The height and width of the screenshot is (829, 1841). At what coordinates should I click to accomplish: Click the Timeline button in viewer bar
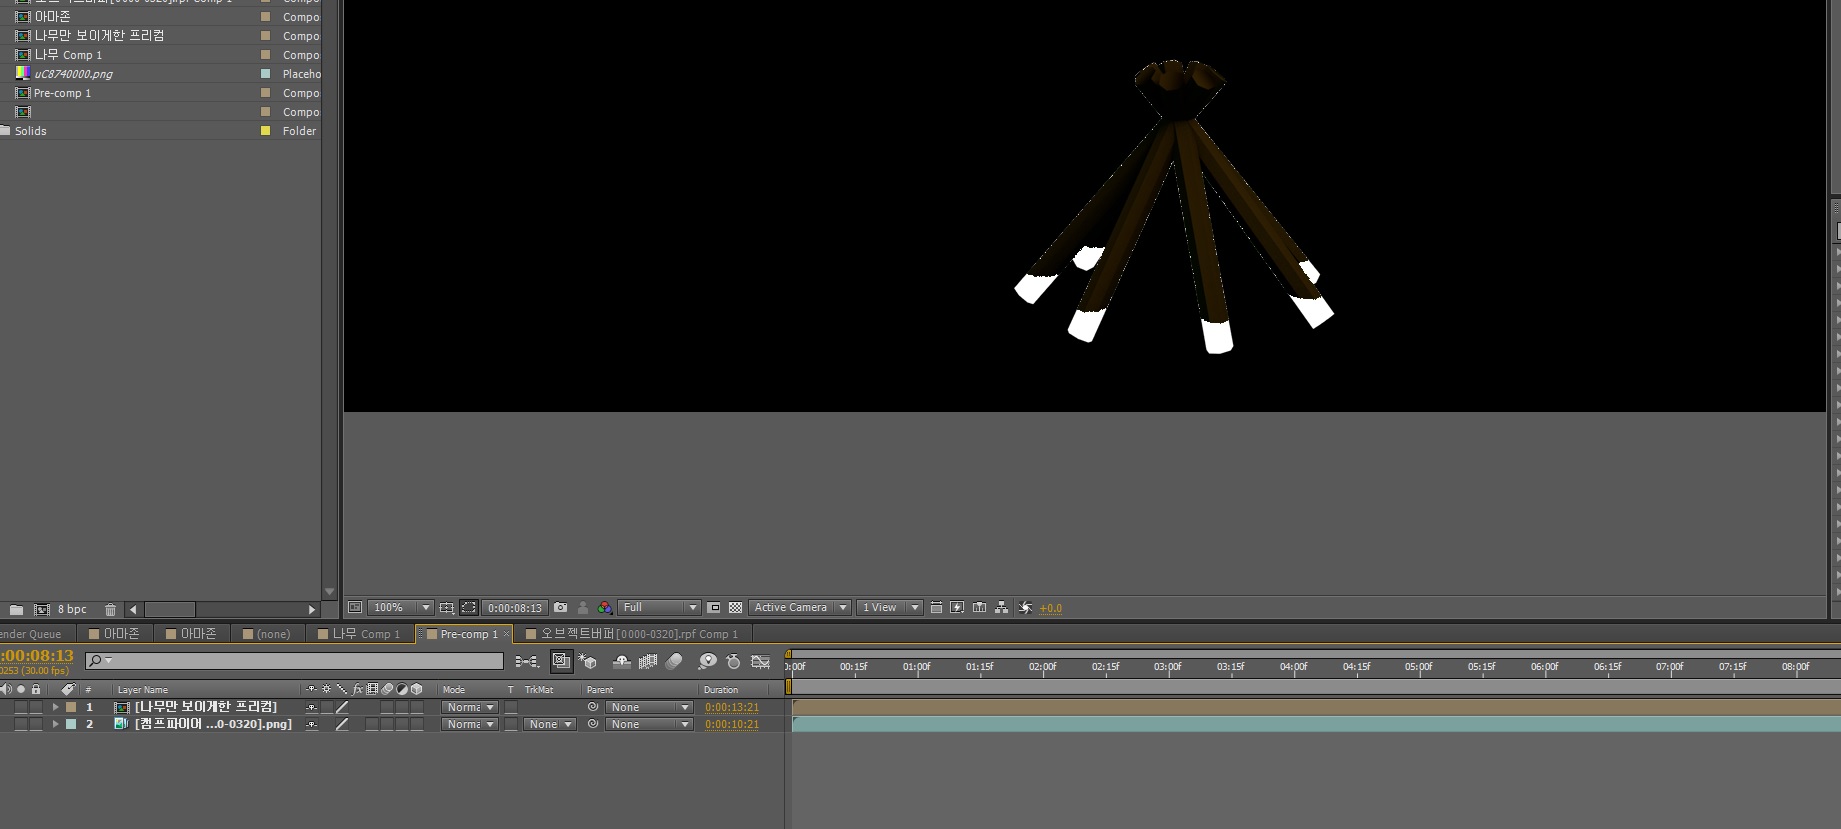pyautogui.click(x=979, y=607)
